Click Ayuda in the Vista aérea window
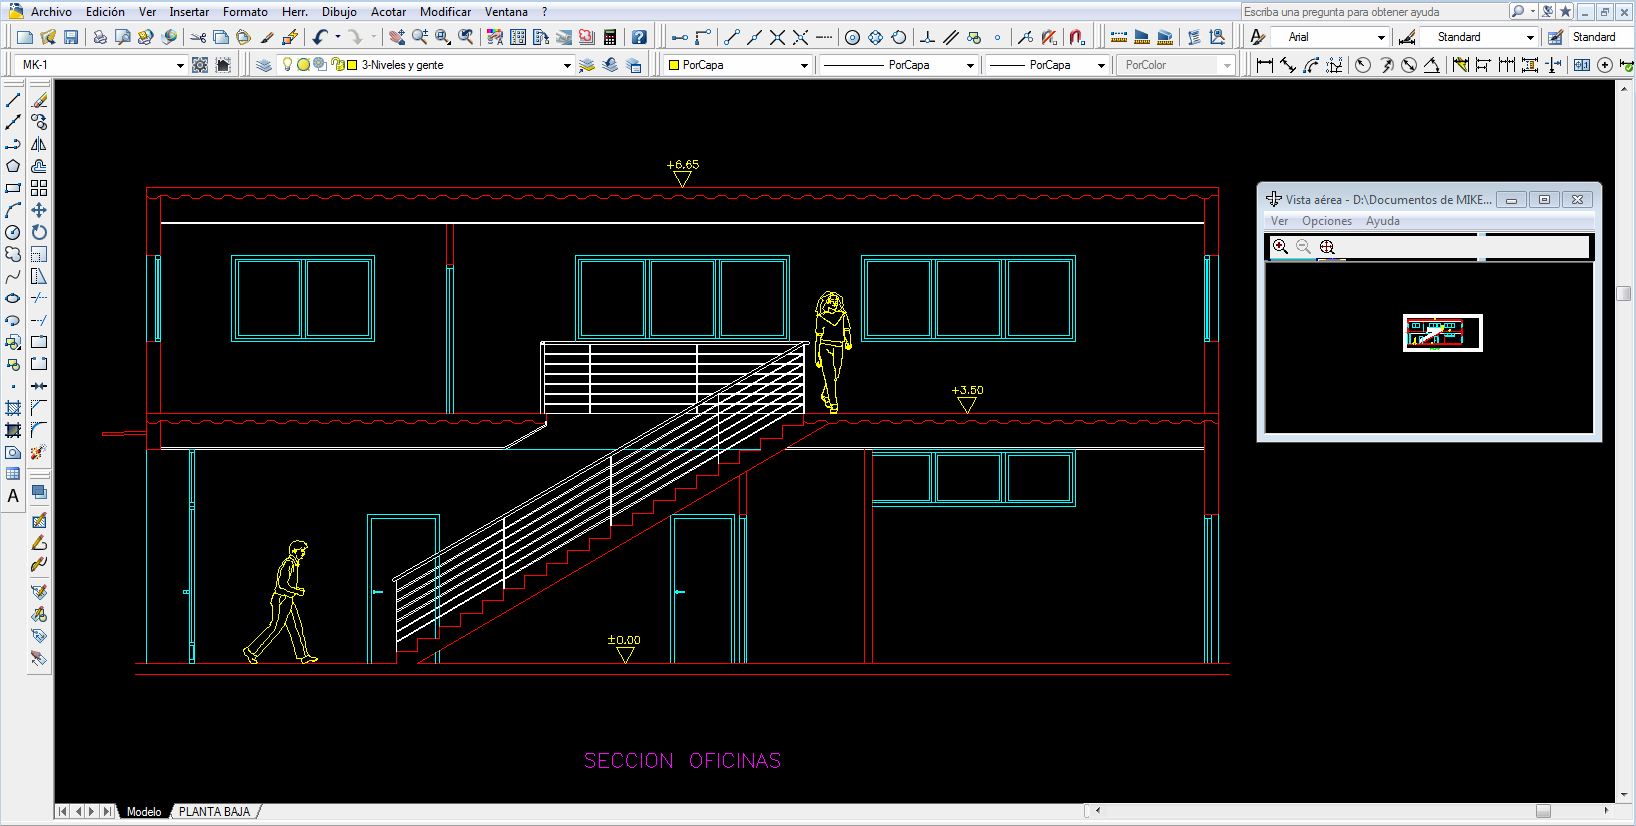 click(1382, 221)
